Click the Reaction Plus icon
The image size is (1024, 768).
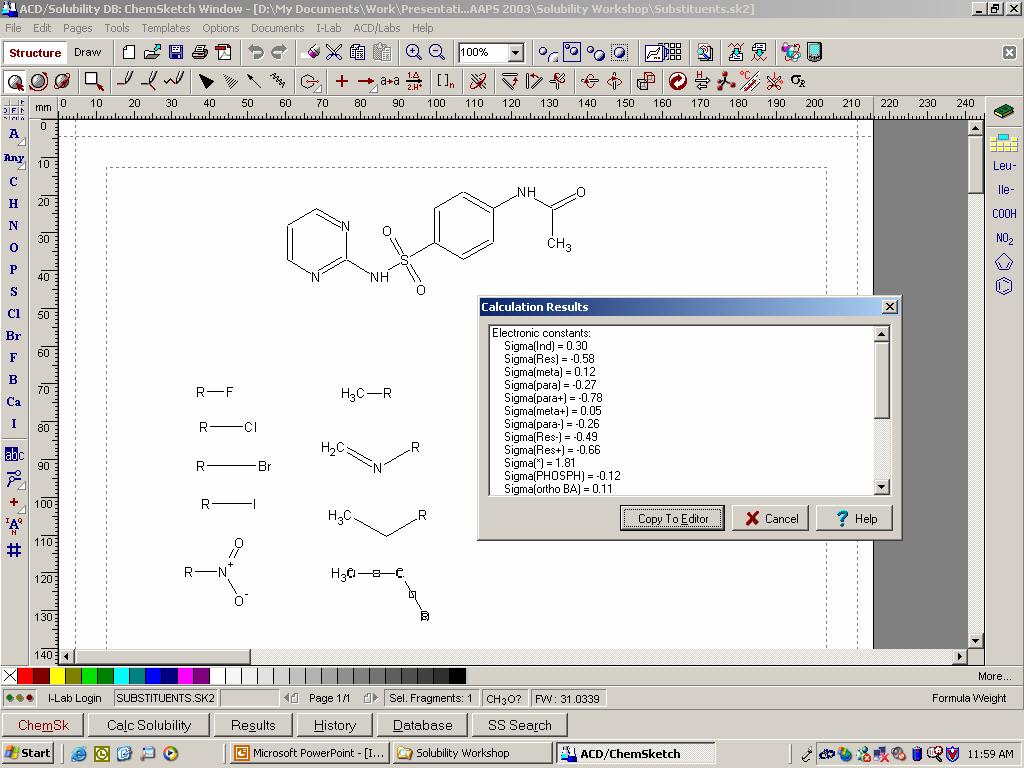[x=342, y=81]
